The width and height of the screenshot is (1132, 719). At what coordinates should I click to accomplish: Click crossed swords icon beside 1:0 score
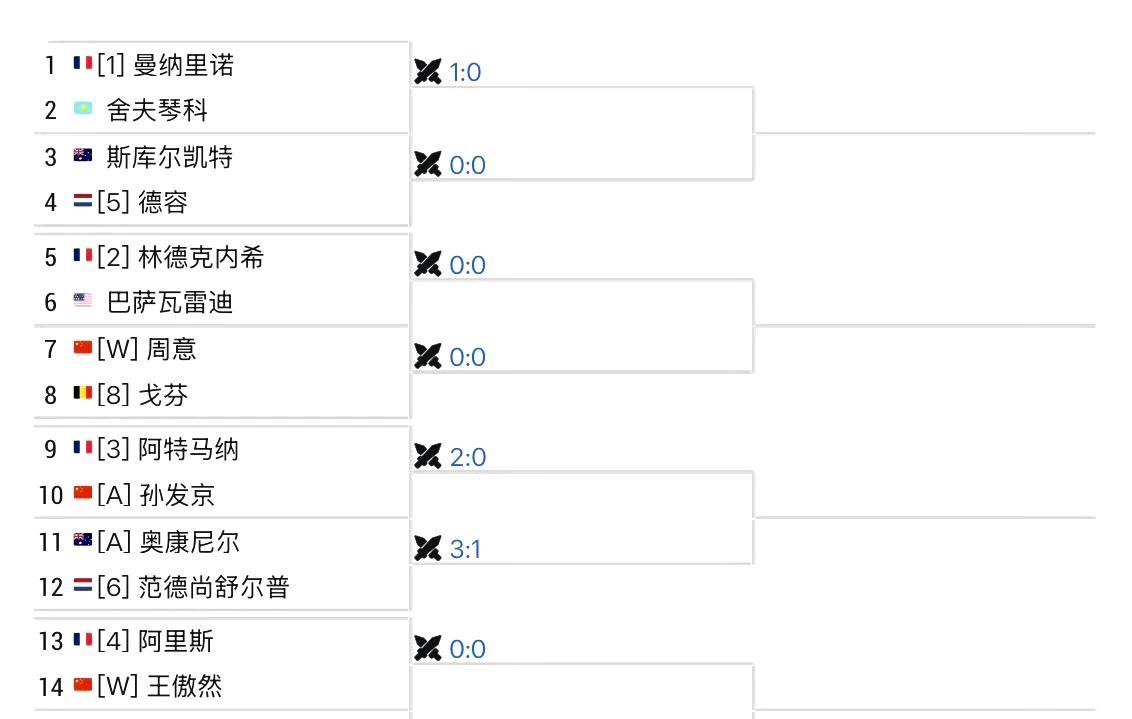428,72
